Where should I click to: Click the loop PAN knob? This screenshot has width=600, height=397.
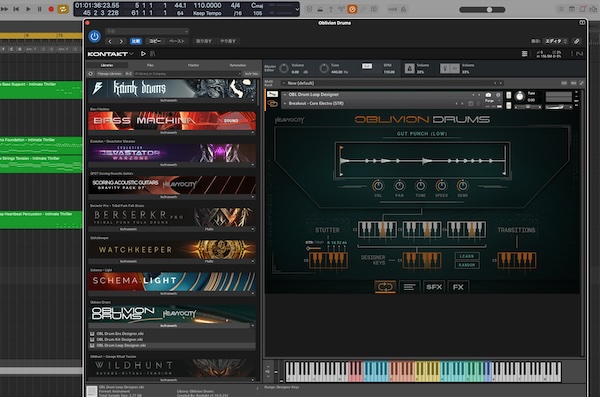coord(399,186)
